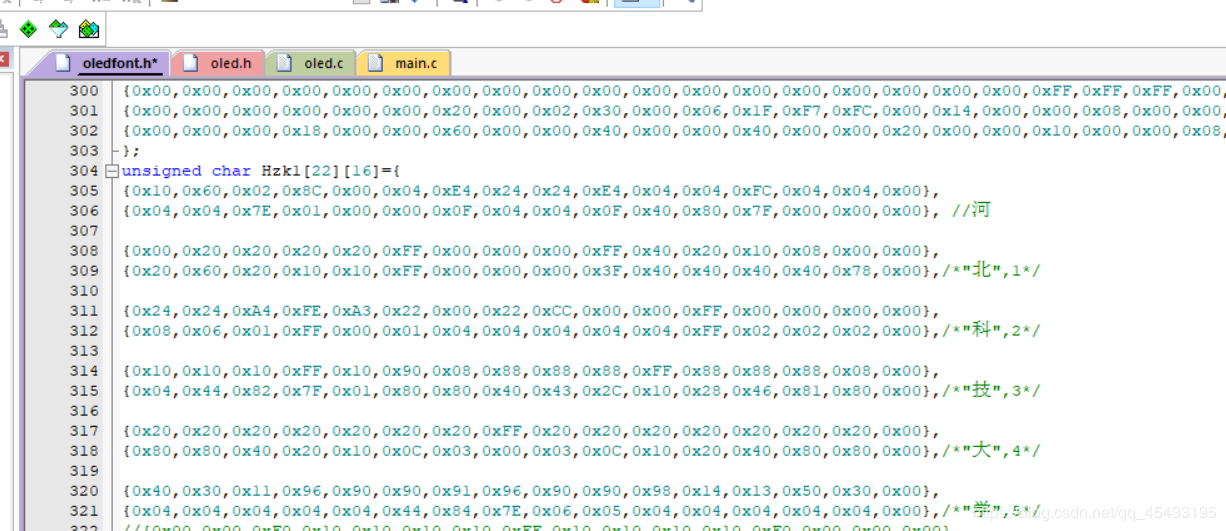Click the green diamond Manage Run-Time Environment icon
Image resolution: width=1226 pixels, height=531 pixels.
pos(28,29)
